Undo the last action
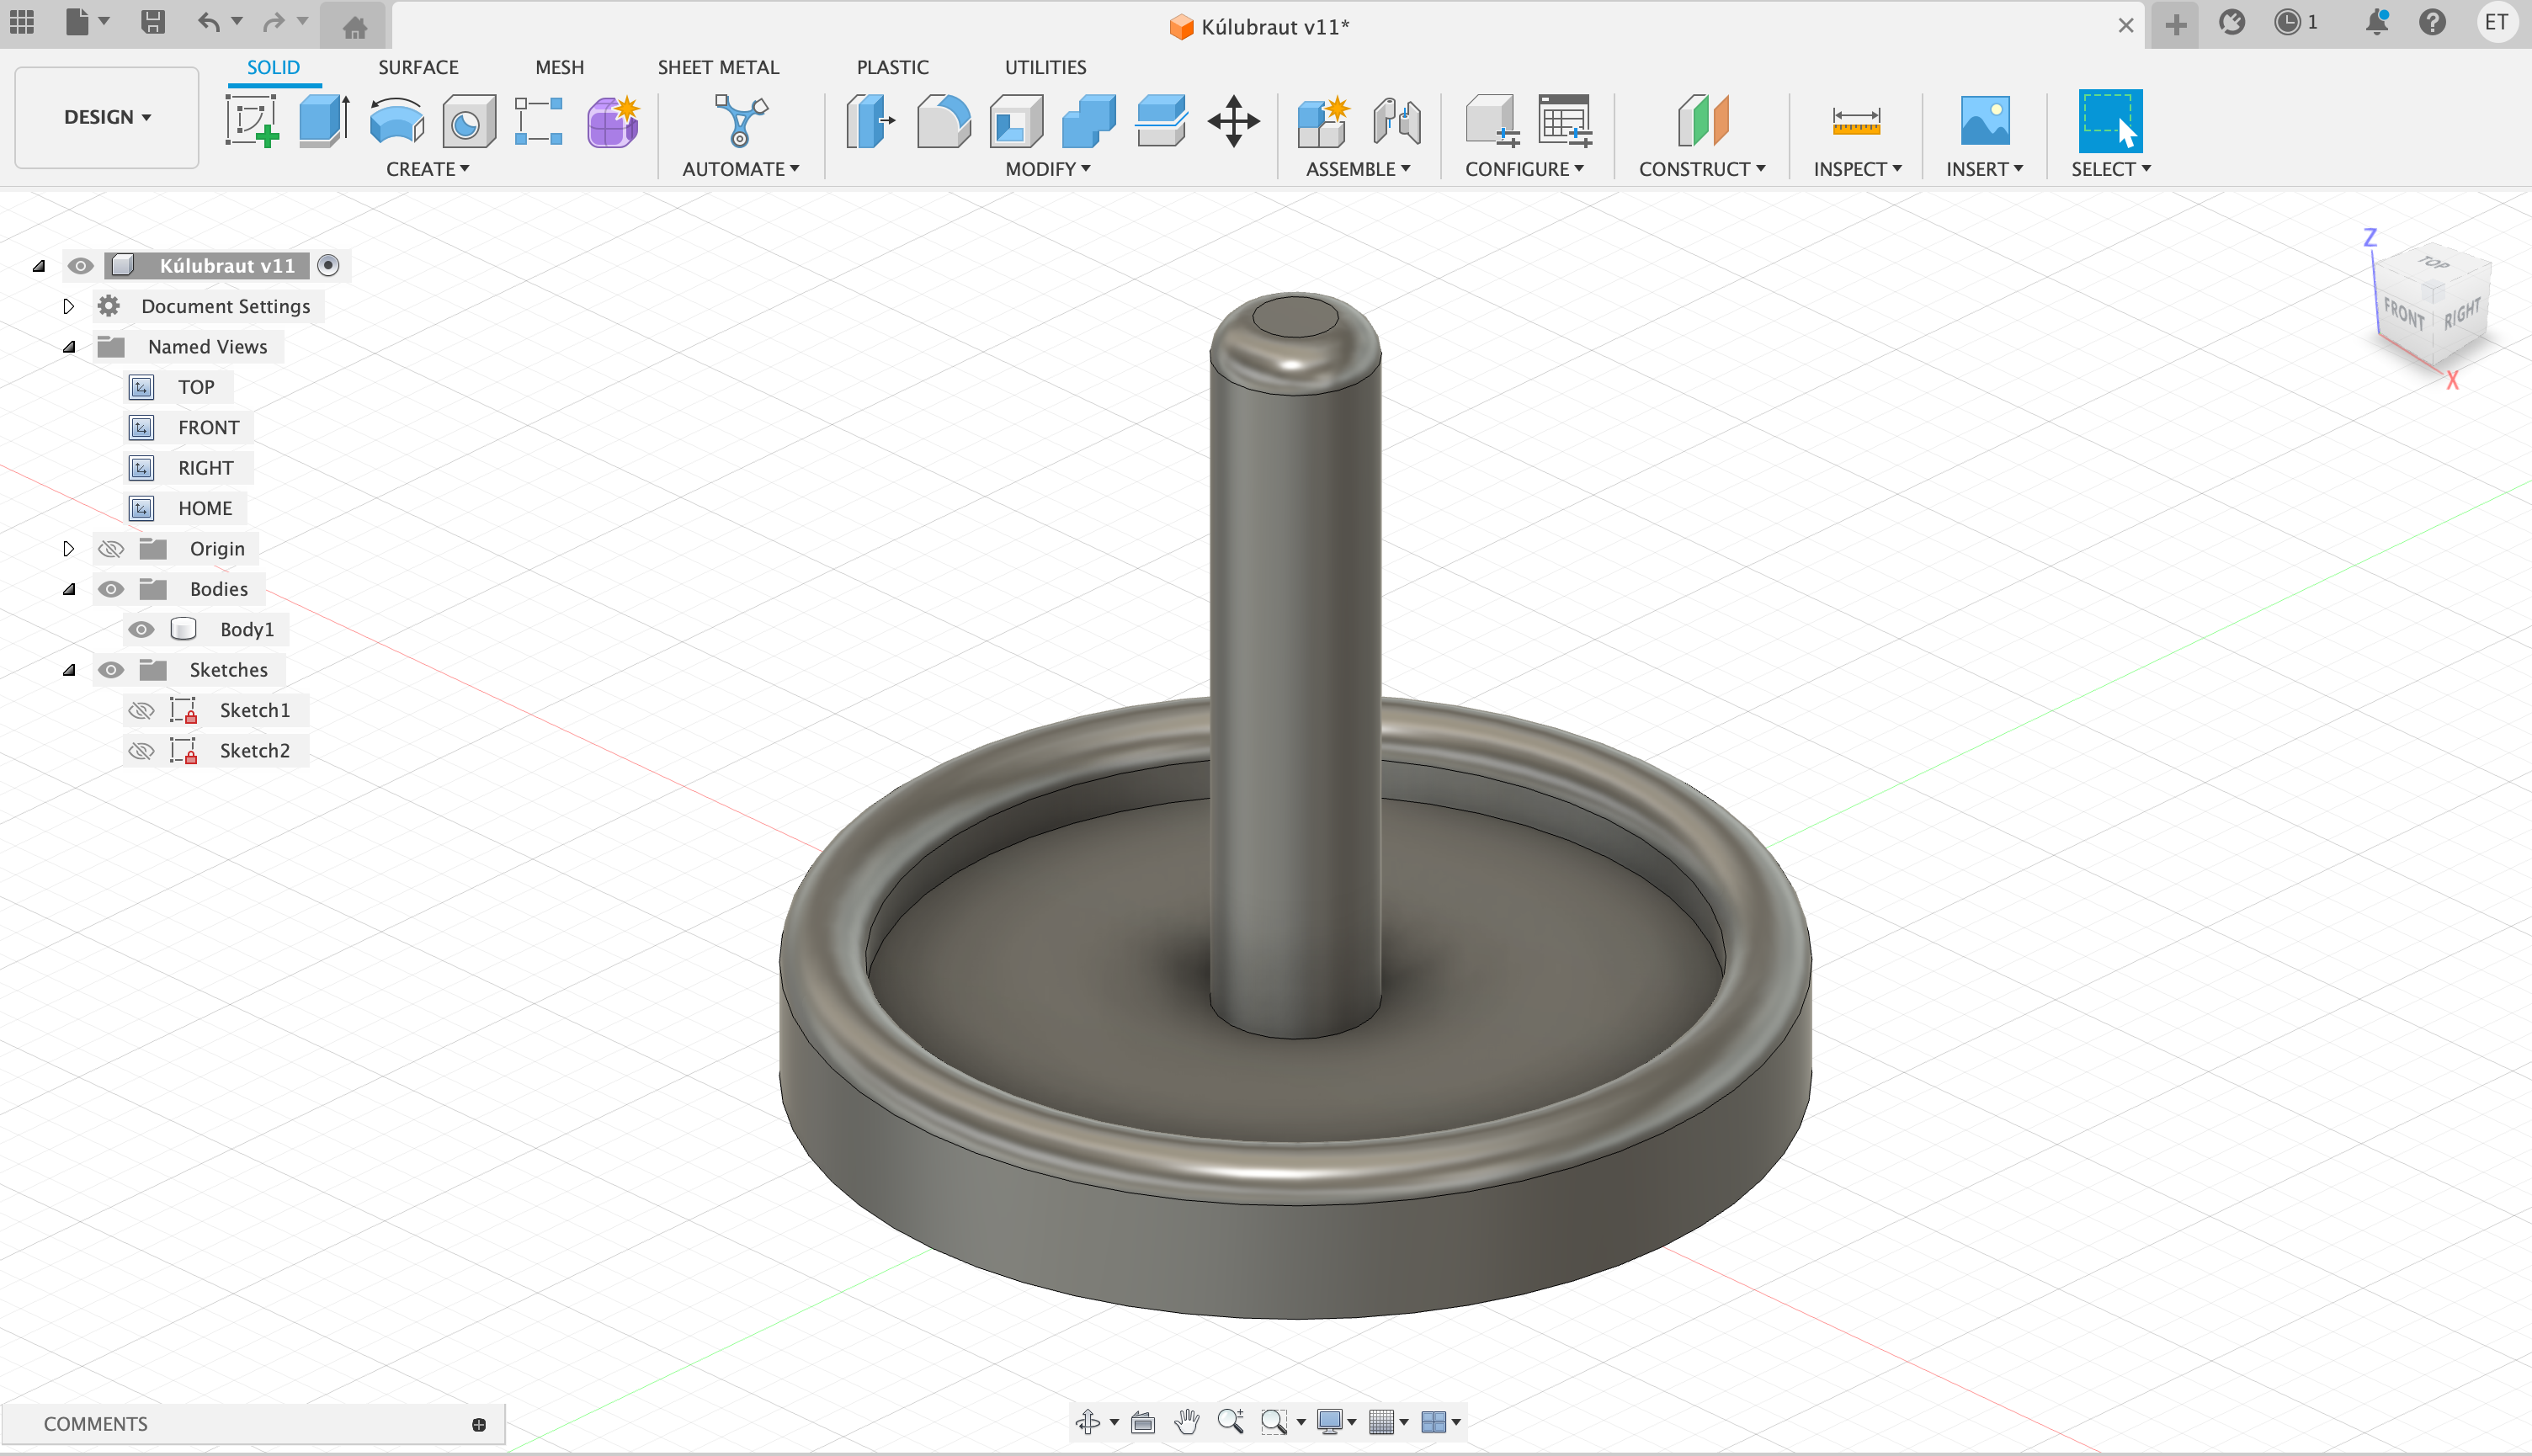2532x1456 pixels. coord(208,22)
